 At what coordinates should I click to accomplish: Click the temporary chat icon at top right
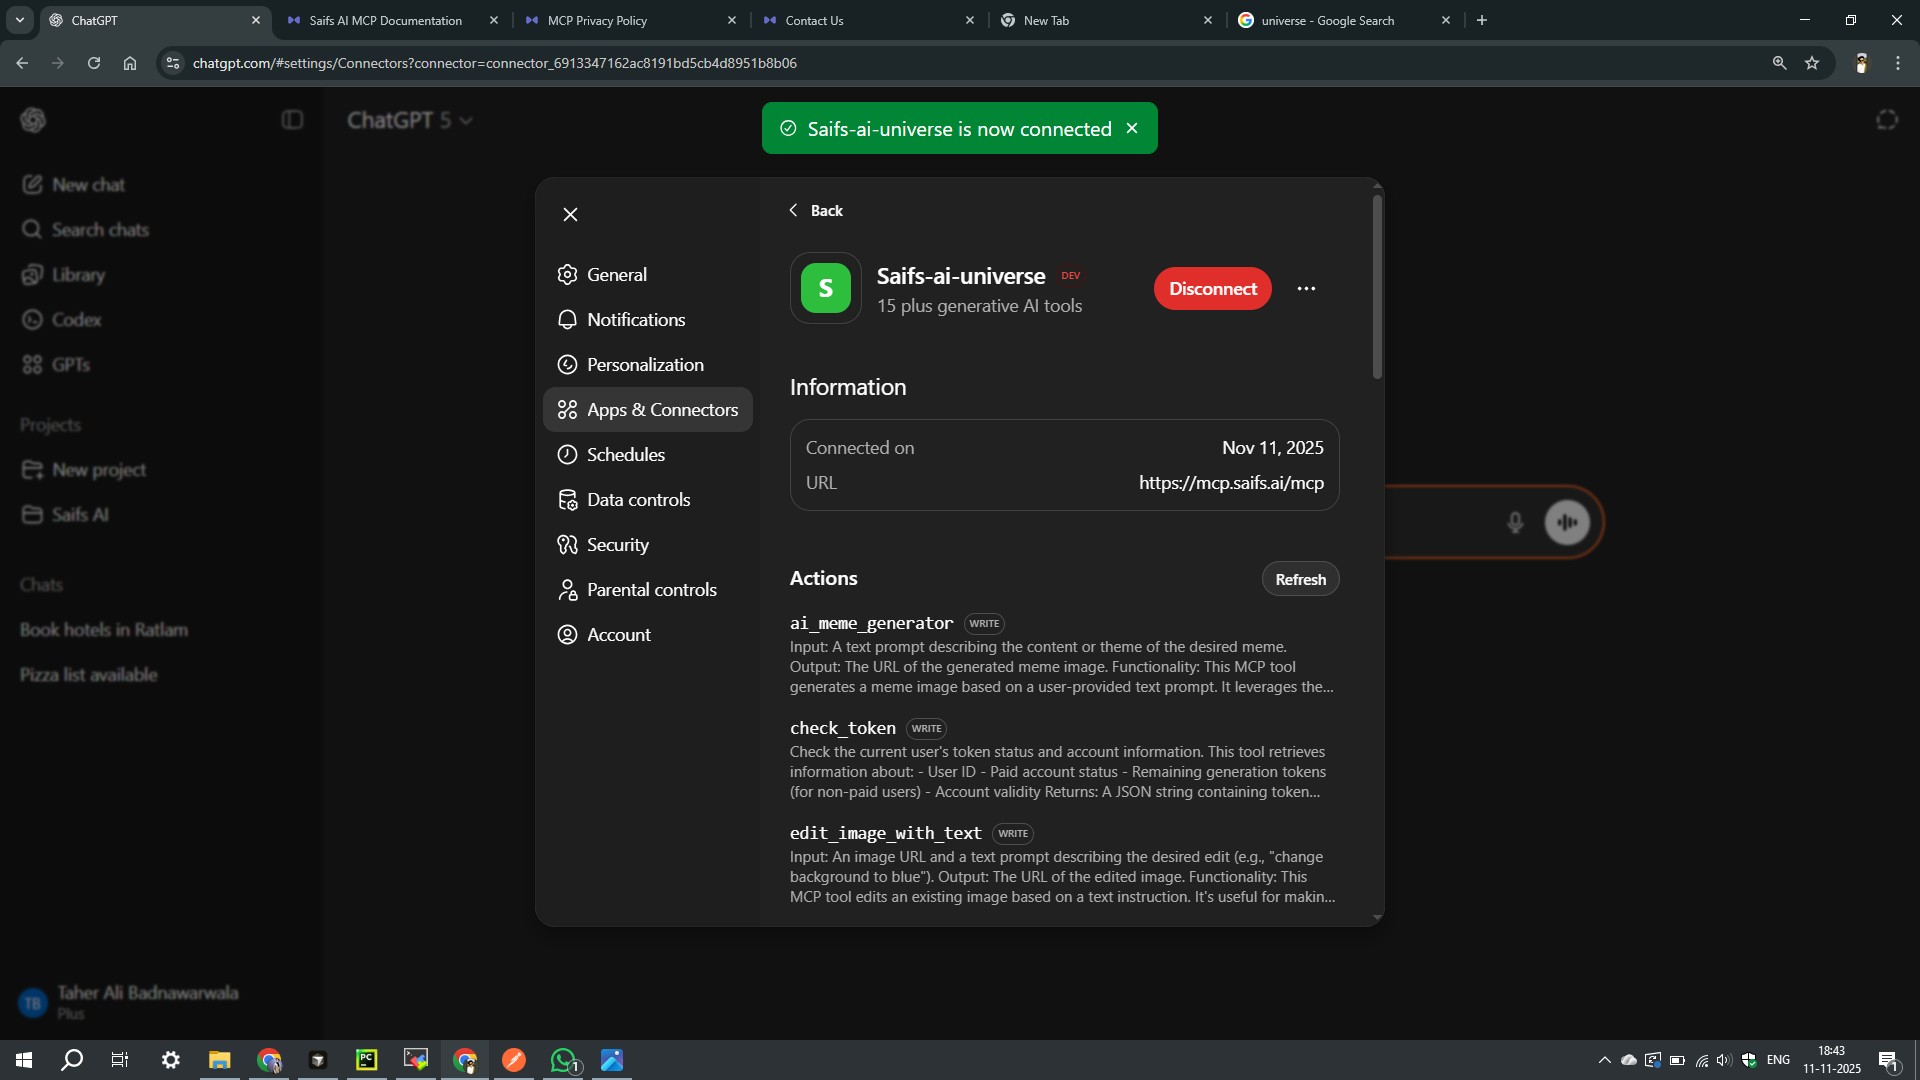click(1886, 120)
